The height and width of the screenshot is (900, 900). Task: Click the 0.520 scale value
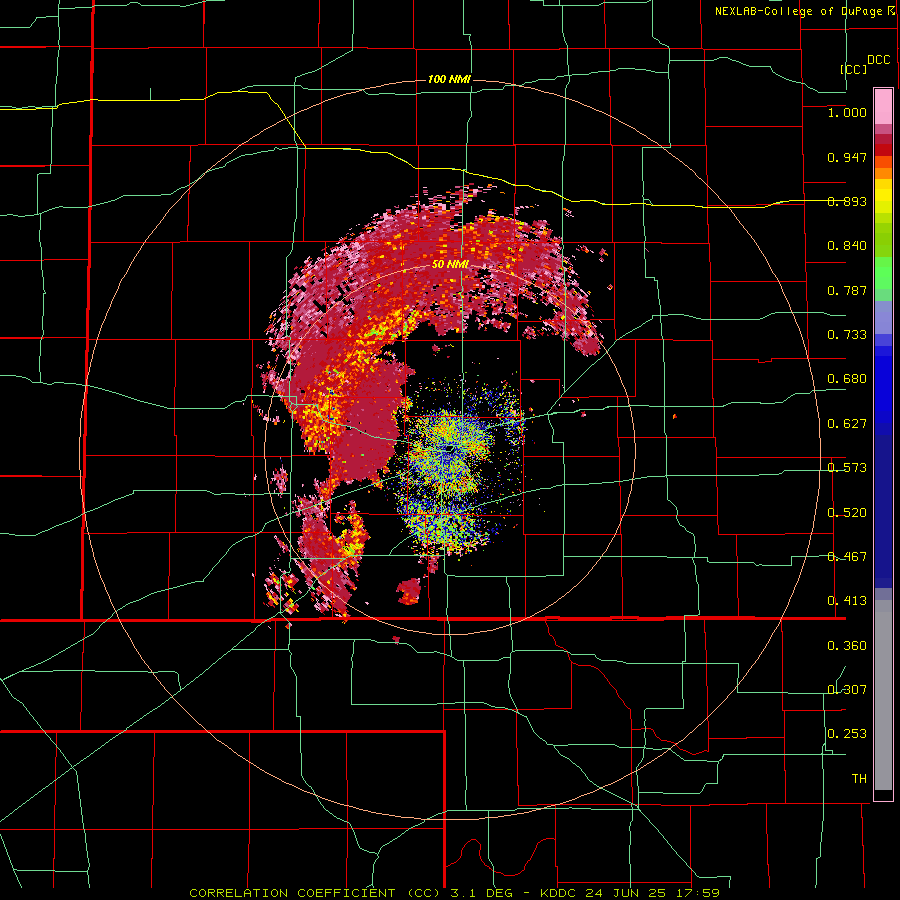[847, 513]
